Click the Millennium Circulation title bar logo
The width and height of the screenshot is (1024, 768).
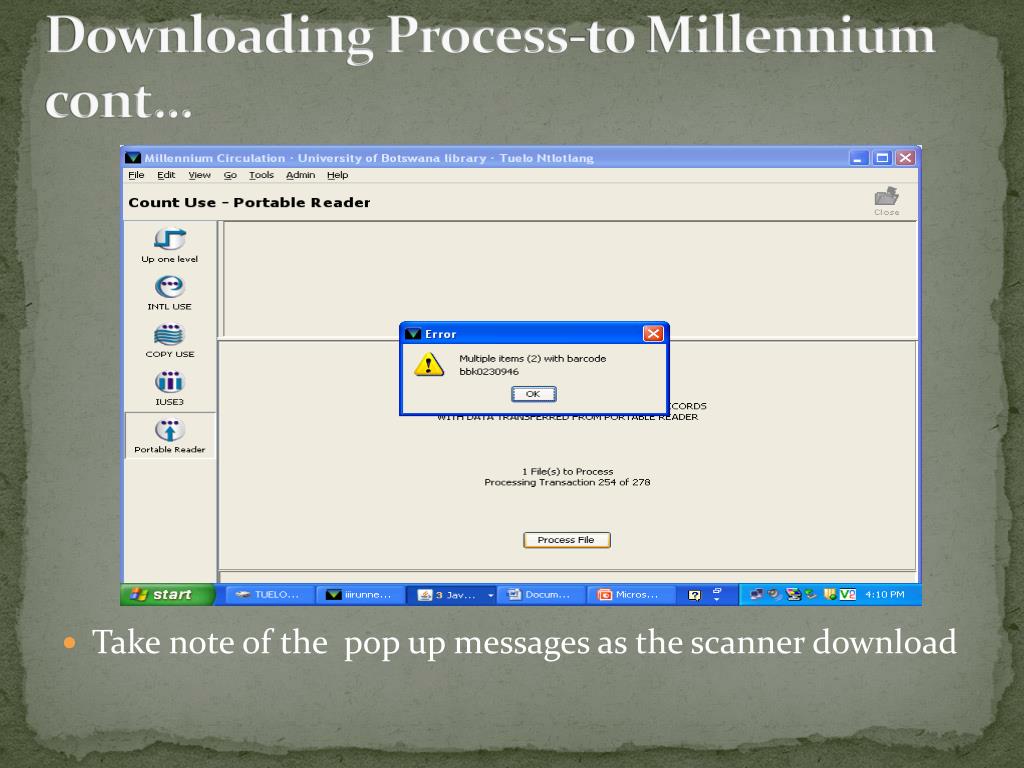point(133,158)
